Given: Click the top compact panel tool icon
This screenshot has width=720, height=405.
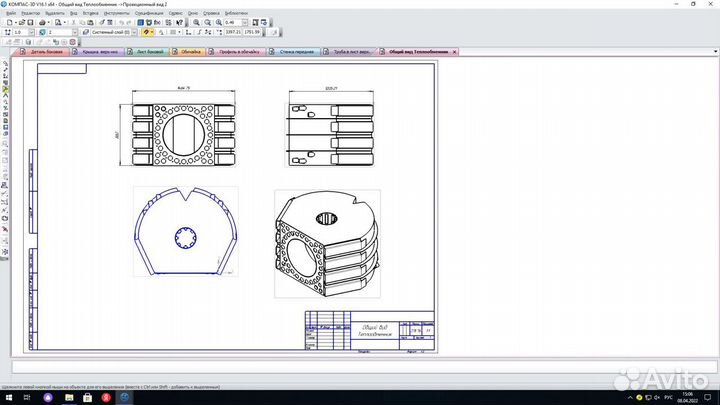Looking at the screenshot, I should tap(5, 64).
